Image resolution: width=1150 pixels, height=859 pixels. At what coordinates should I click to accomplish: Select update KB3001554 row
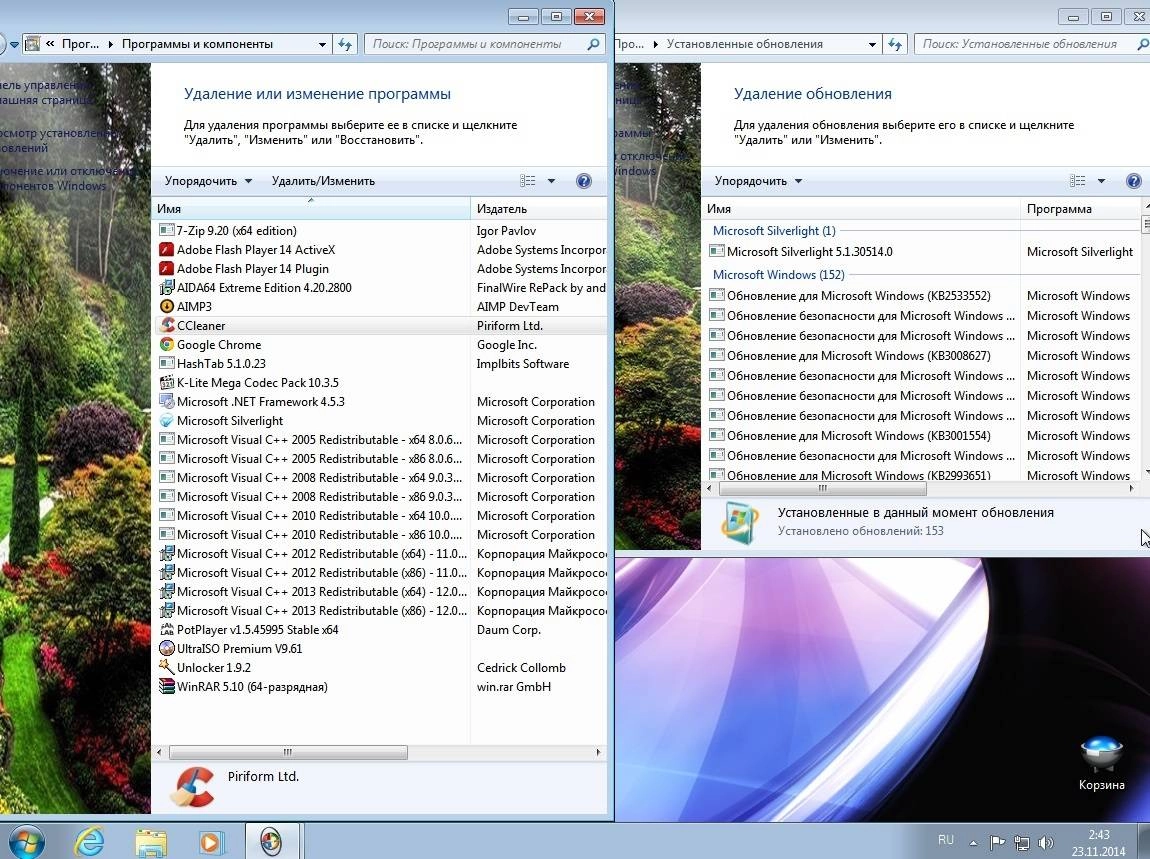(x=924, y=436)
